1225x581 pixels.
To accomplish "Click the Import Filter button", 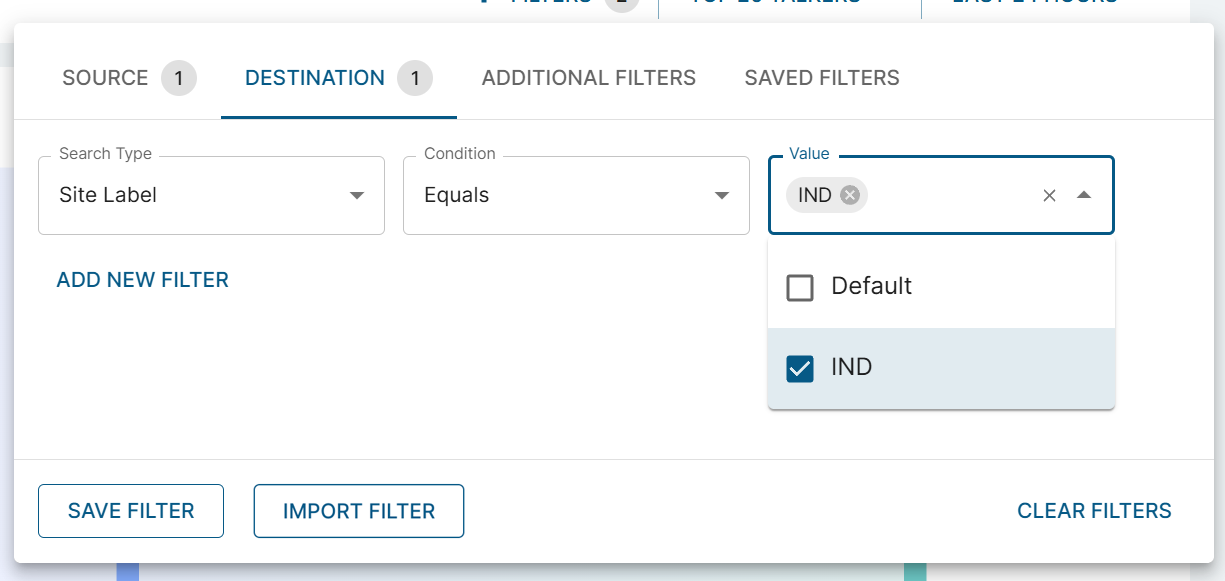I will pos(359,511).
